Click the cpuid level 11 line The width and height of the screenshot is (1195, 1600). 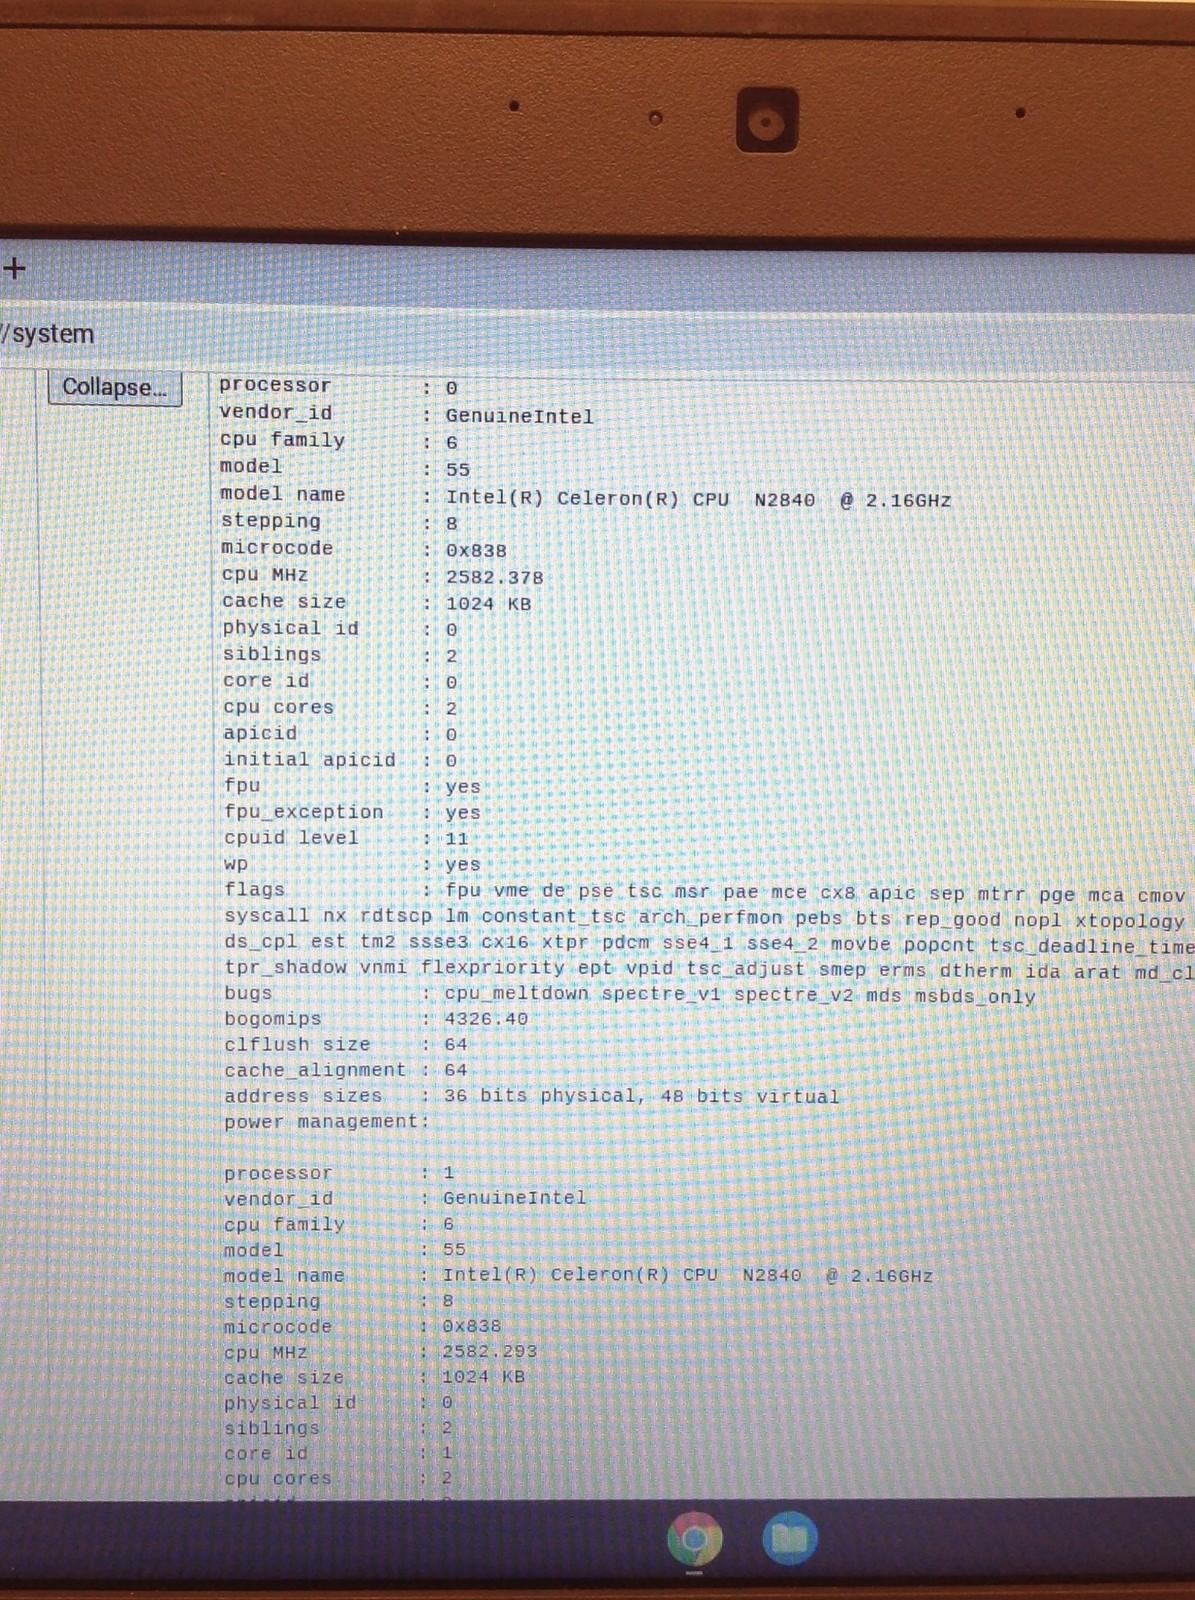tap(345, 838)
